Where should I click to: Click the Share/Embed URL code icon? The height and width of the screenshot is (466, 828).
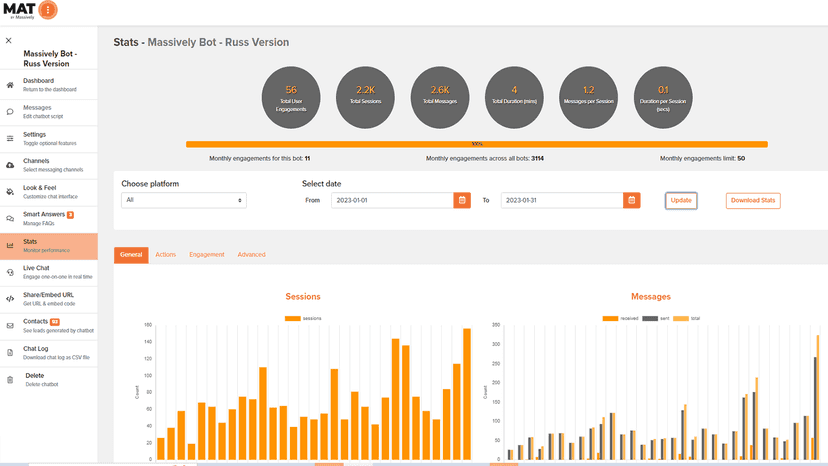click(x=10, y=299)
